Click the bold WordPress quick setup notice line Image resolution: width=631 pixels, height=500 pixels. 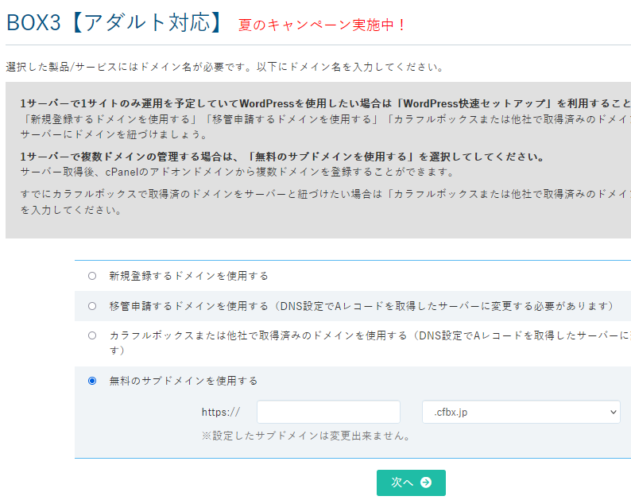pos(320,102)
